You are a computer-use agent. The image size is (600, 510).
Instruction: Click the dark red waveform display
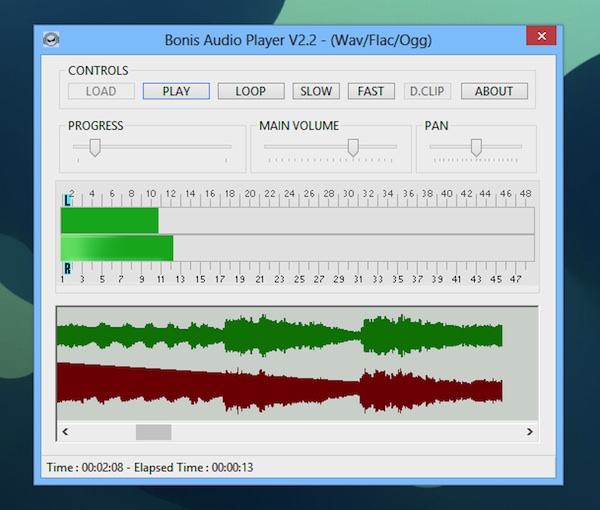279,388
